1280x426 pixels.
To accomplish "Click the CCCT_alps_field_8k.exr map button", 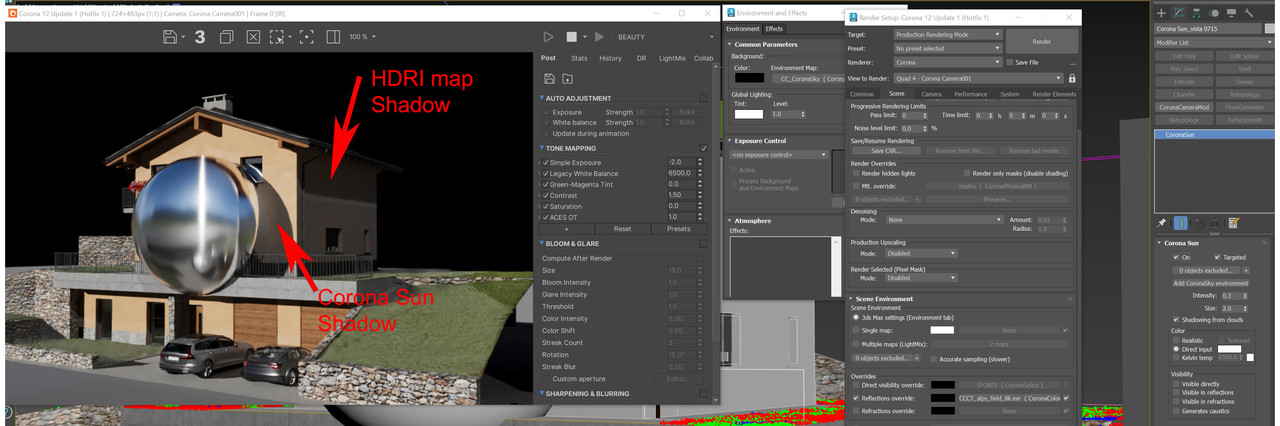I will pos(1009,398).
